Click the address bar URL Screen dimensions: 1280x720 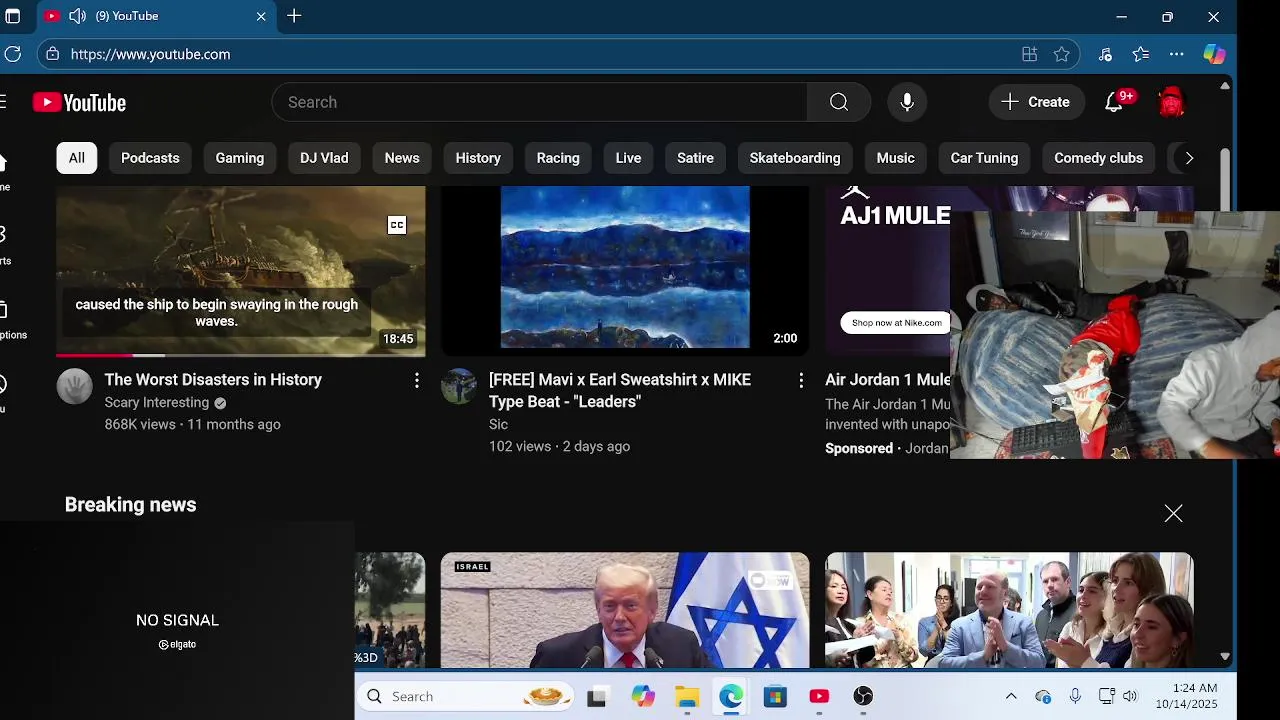click(150, 54)
